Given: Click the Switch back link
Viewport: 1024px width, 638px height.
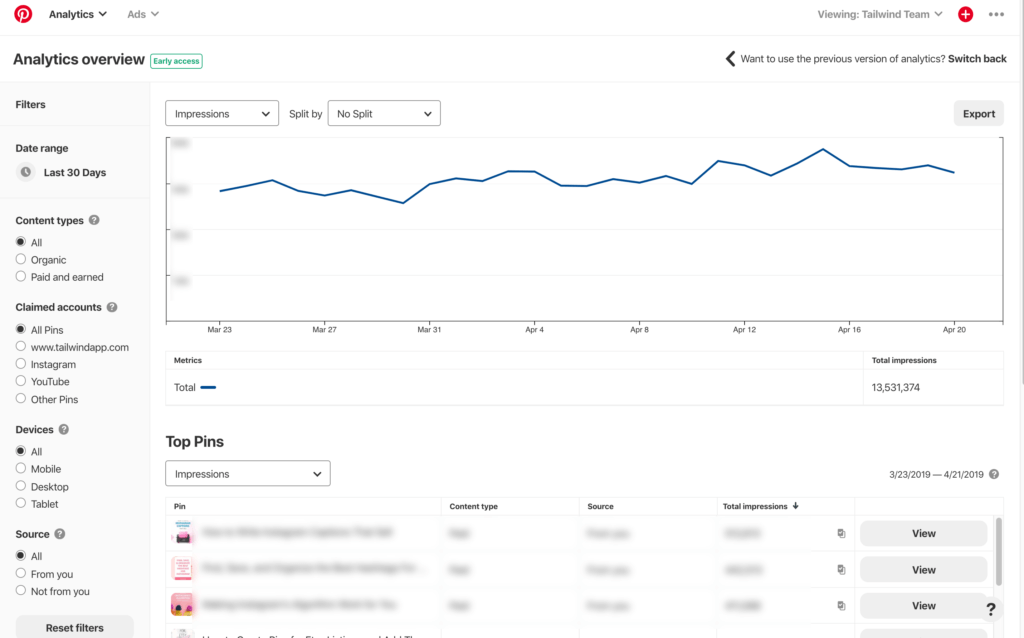Looking at the screenshot, I should [977, 58].
